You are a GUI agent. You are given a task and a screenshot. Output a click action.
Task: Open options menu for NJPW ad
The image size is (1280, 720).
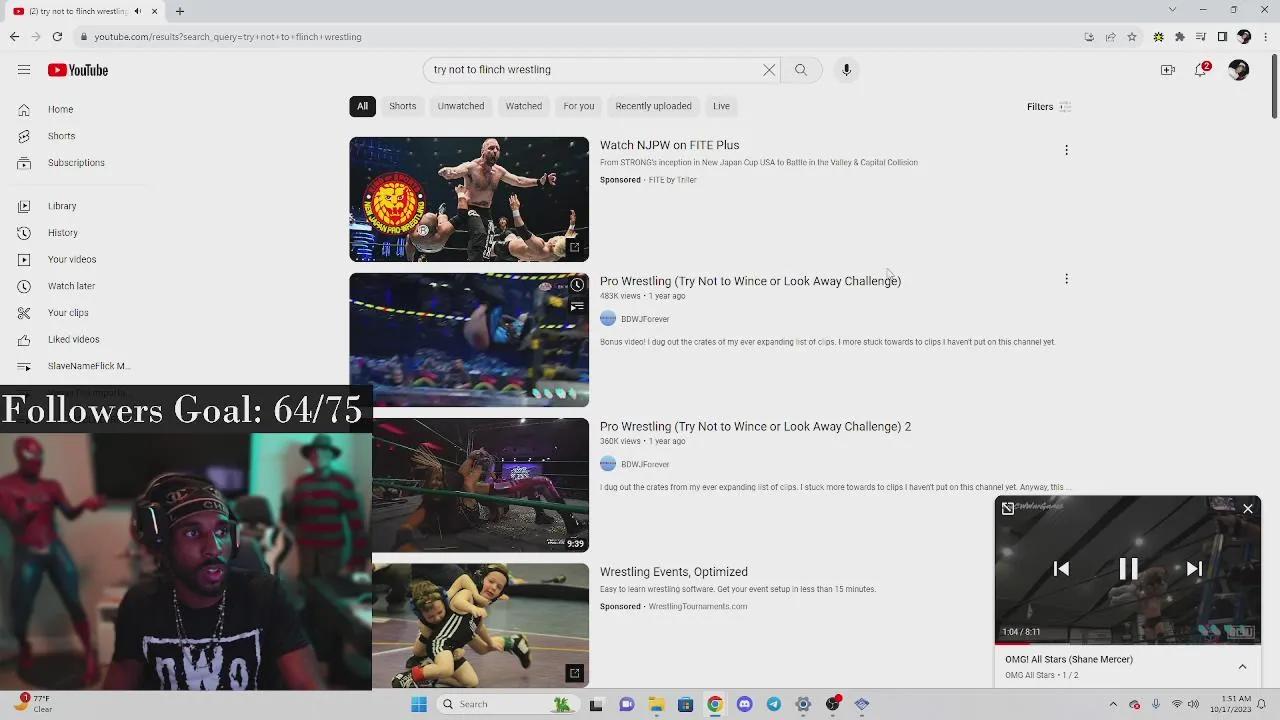[1066, 150]
